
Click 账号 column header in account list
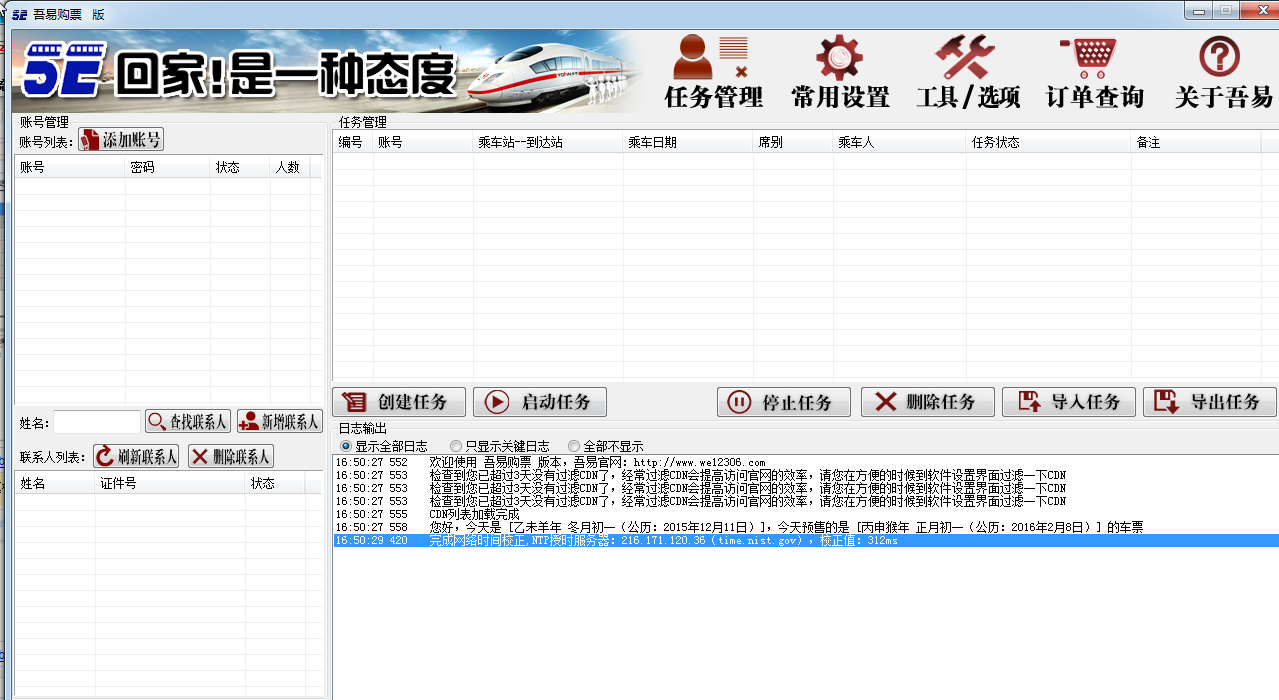coord(70,168)
